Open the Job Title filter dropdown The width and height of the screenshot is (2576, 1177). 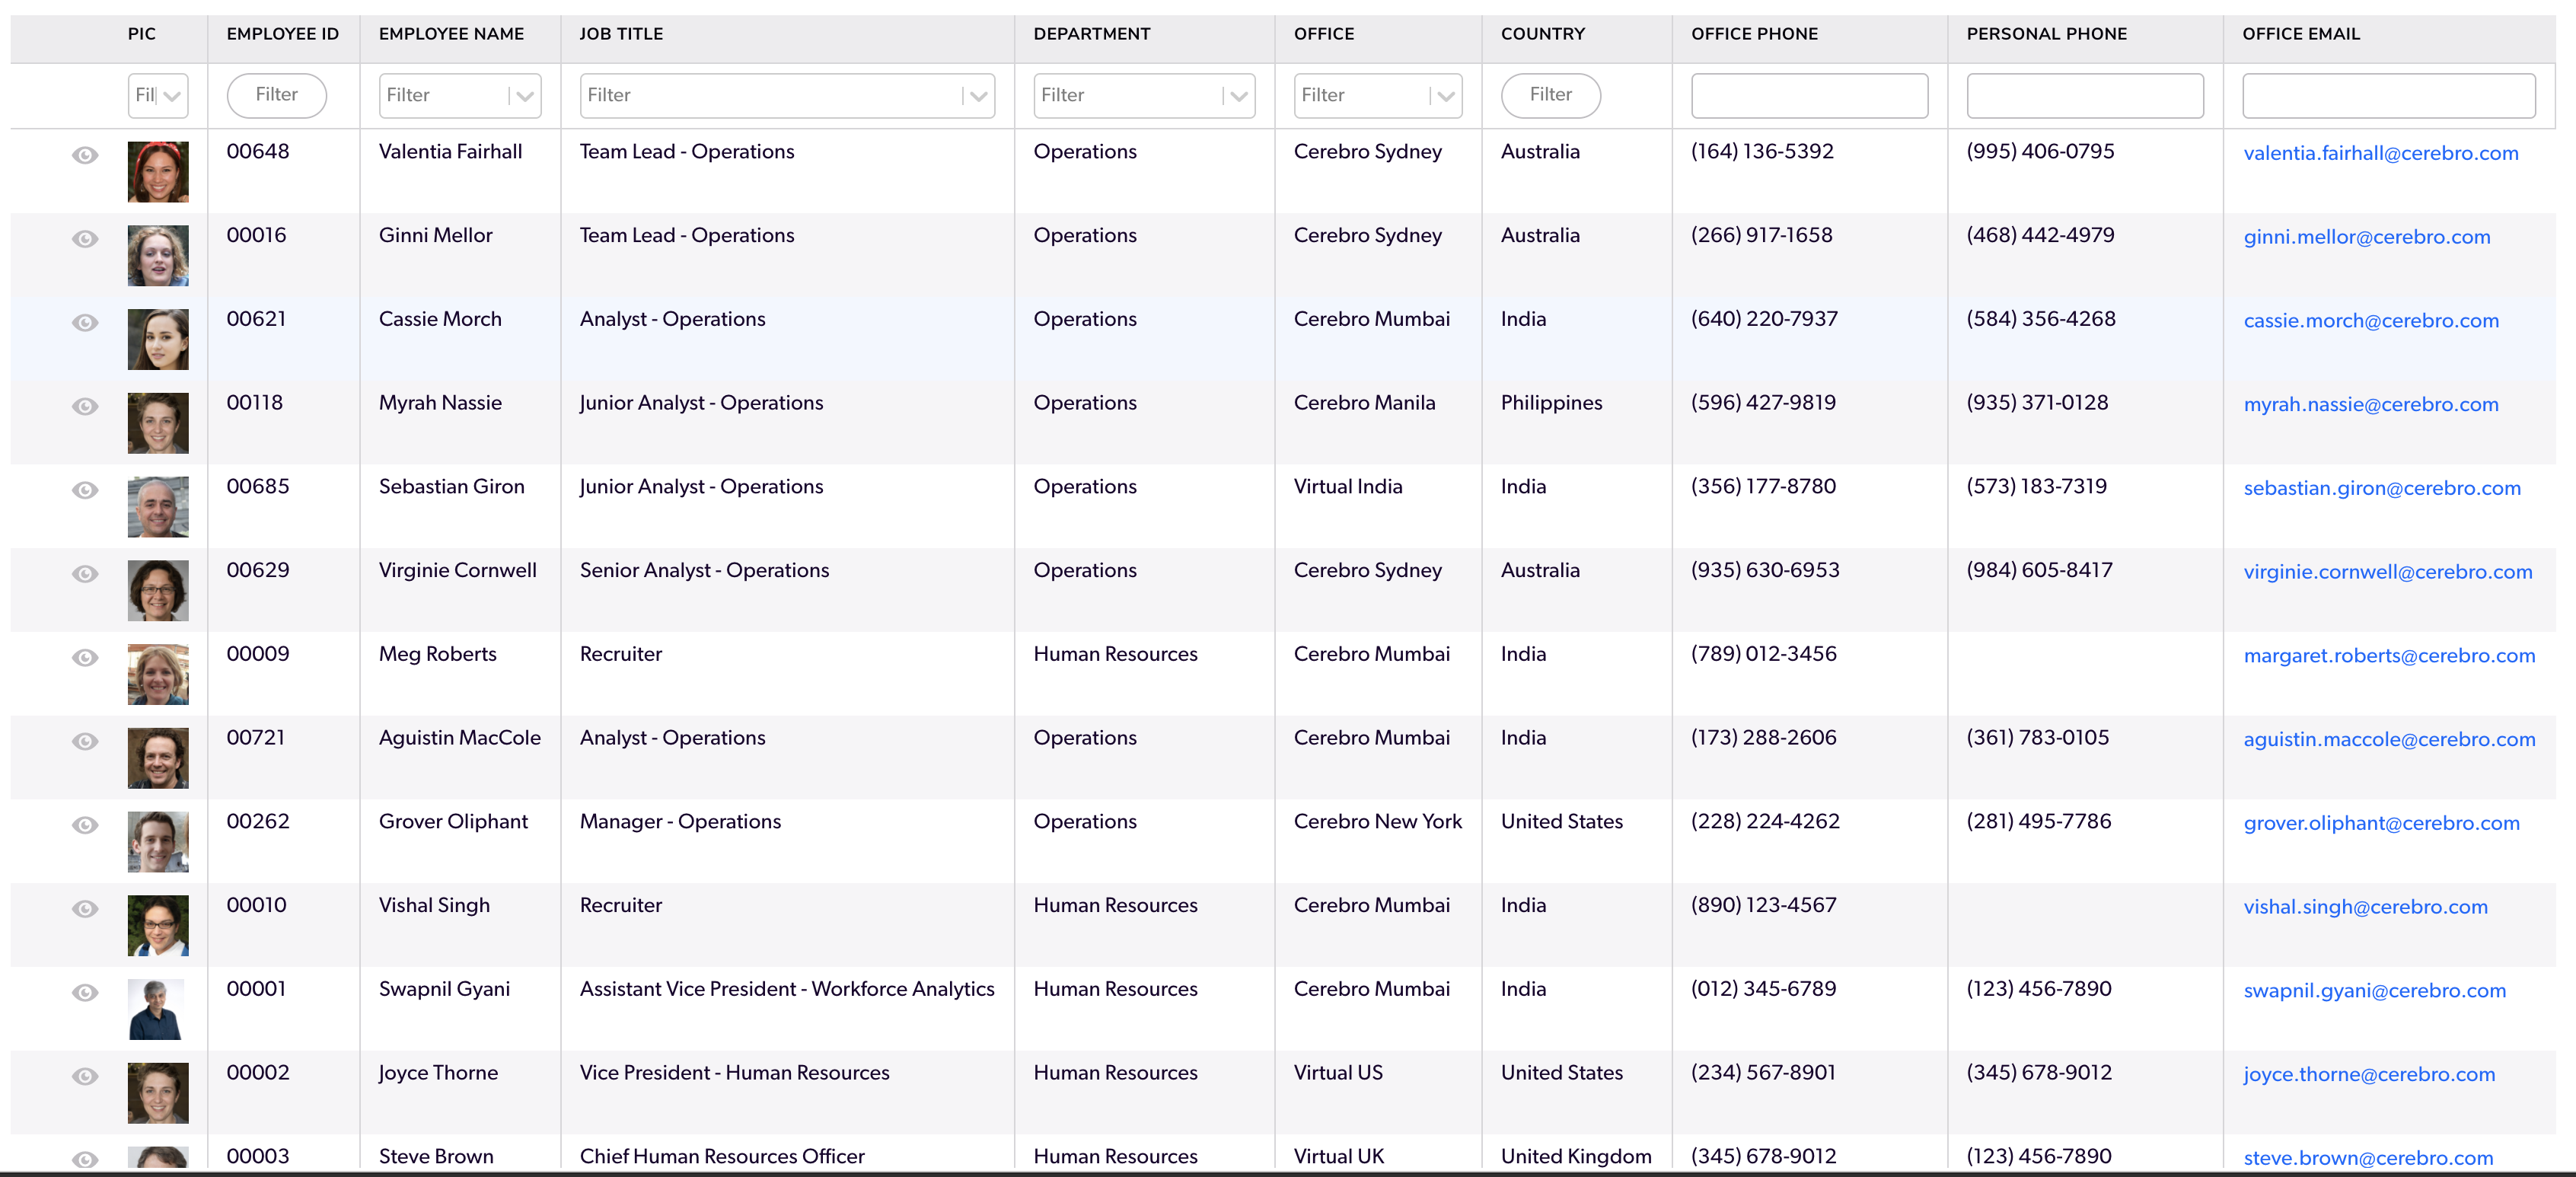coord(977,96)
